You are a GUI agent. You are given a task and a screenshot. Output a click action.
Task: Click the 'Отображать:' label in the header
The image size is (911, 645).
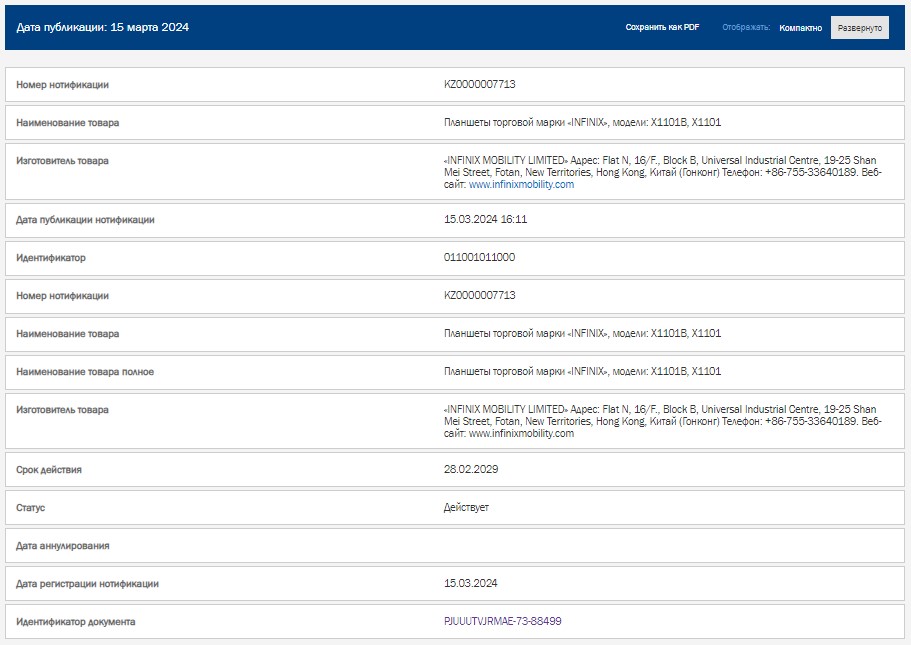(746, 27)
